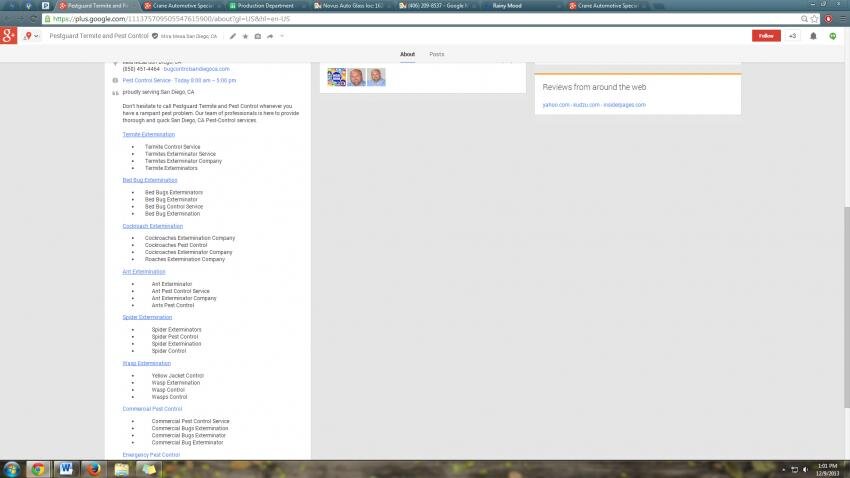Click the browser address bar URL
Screen dimensions: 850x478
[x=171, y=19]
